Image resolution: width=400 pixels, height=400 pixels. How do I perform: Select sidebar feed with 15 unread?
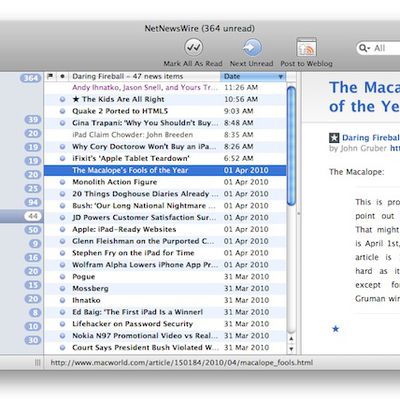pos(33,285)
